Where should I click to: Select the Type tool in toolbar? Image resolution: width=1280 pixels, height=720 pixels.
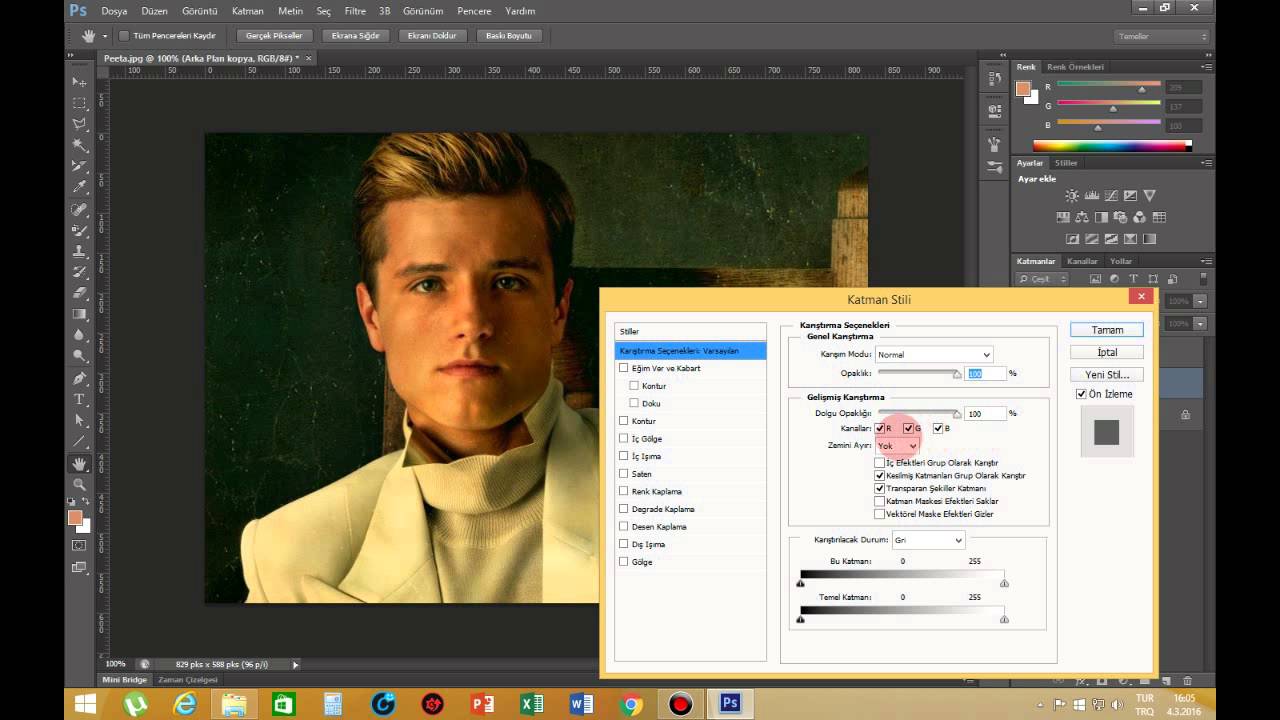80,399
